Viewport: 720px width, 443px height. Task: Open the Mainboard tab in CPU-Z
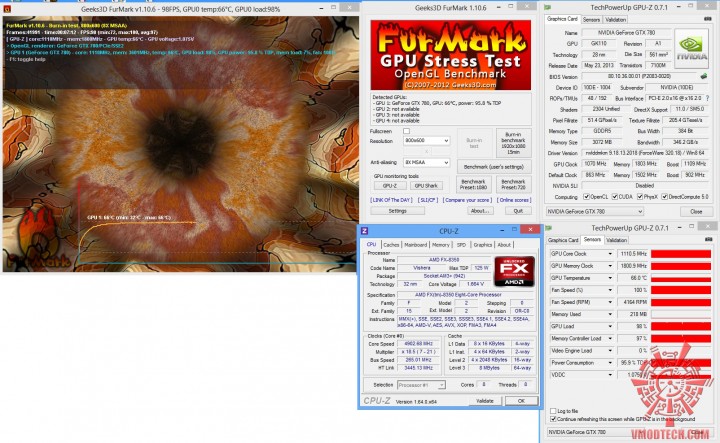coord(416,245)
